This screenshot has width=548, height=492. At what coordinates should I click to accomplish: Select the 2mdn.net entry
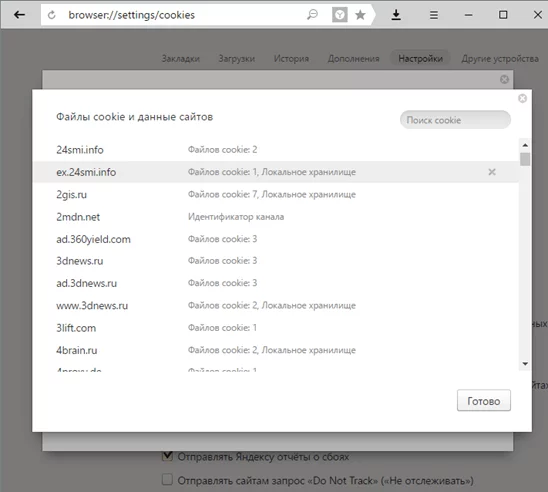click(x=275, y=217)
